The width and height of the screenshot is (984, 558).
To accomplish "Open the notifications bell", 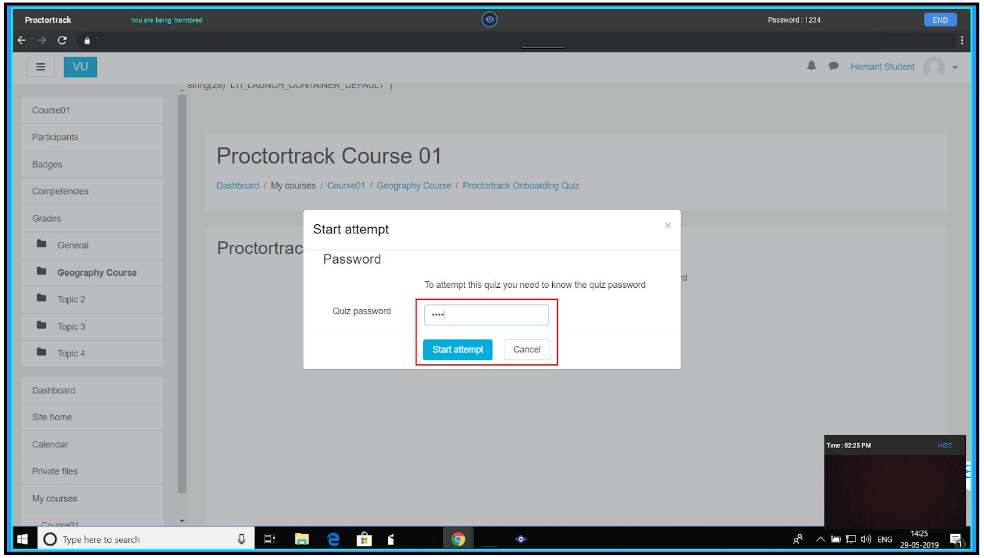I will [x=811, y=66].
